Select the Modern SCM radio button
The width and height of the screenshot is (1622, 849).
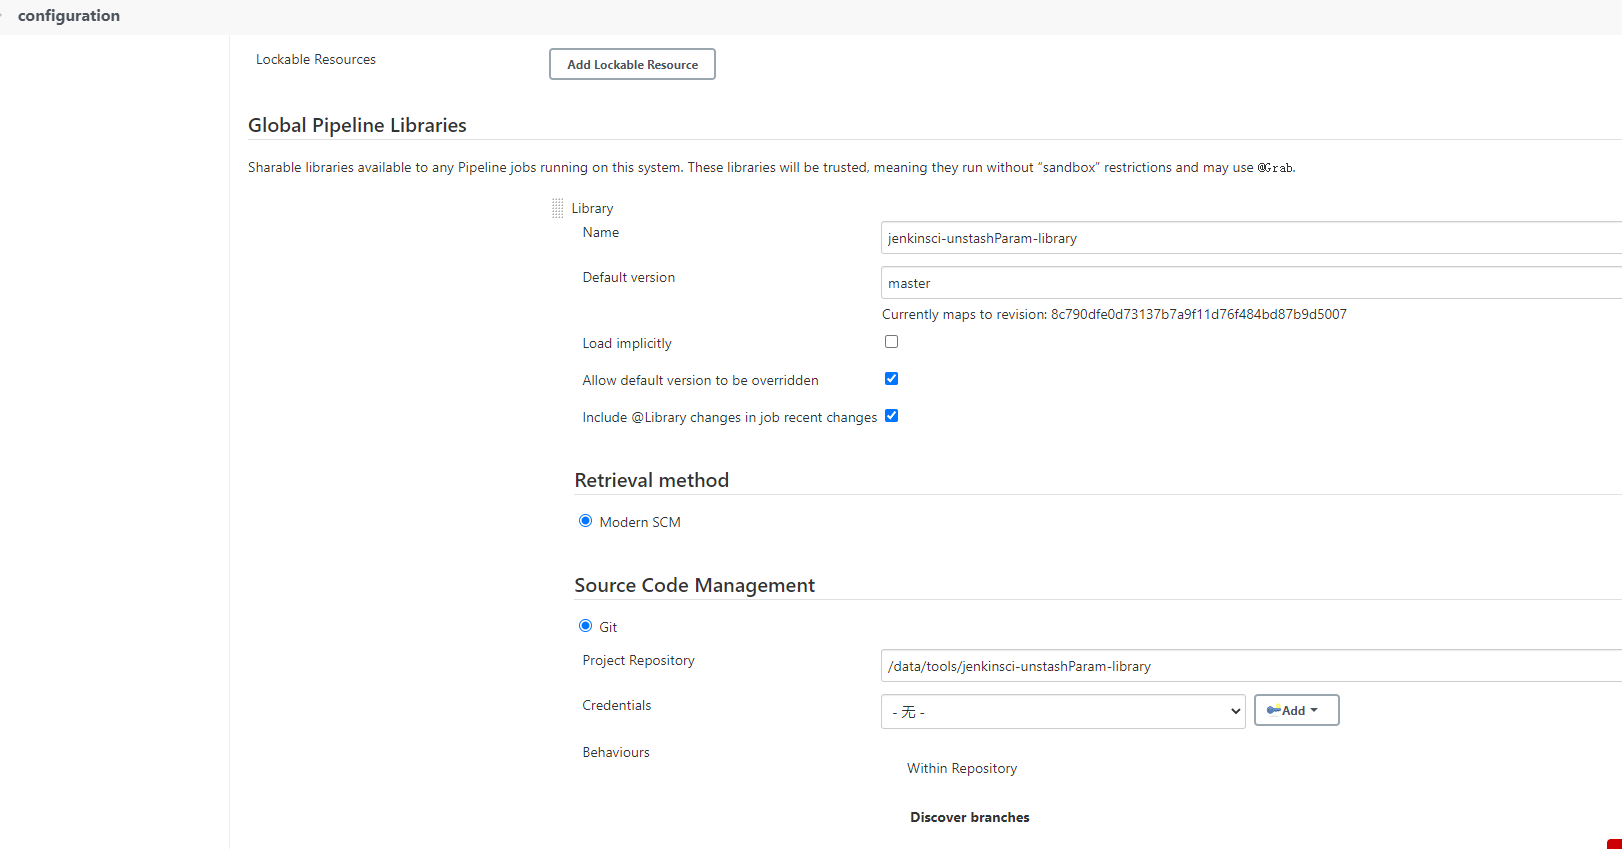point(585,521)
